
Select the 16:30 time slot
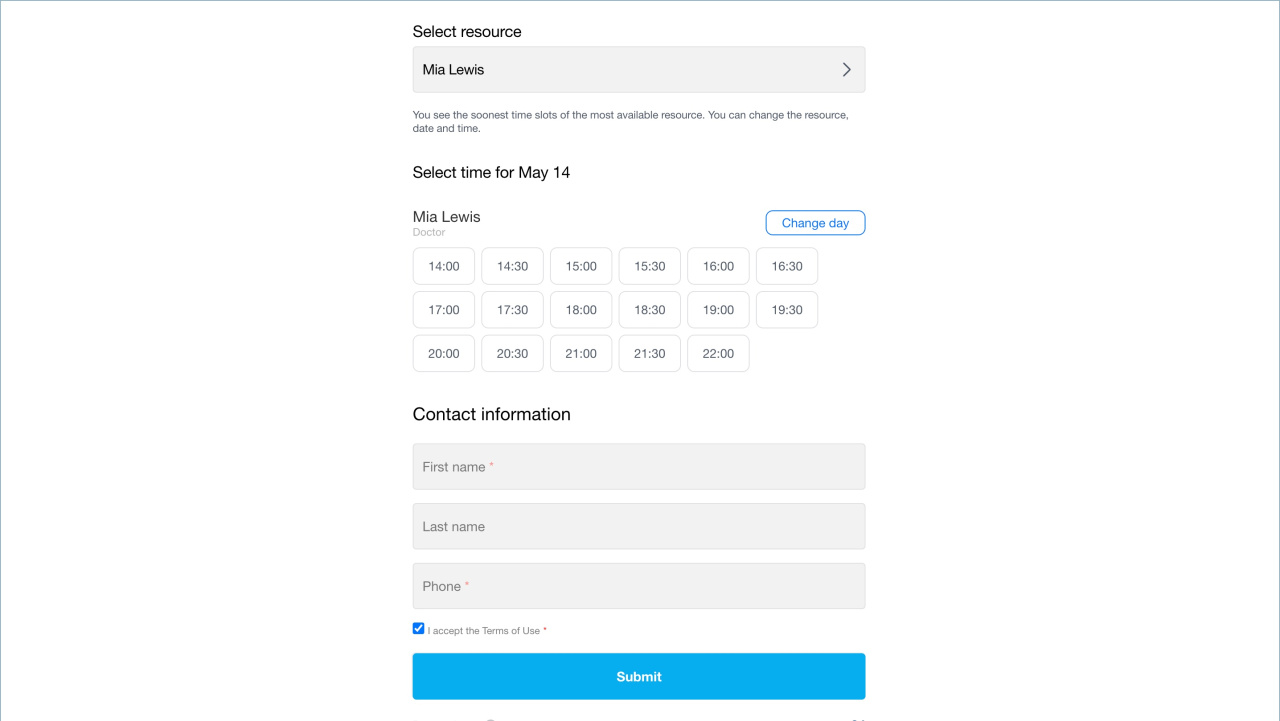[x=787, y=266]
